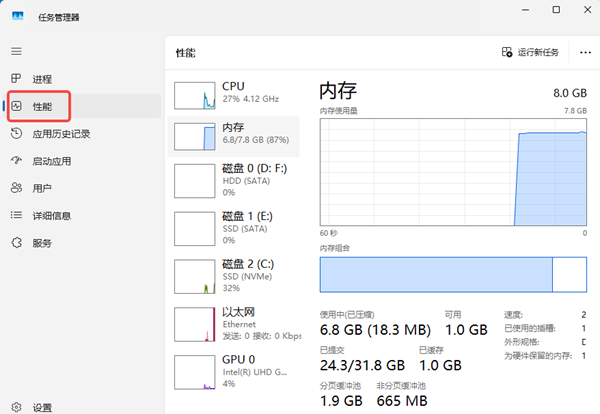This screenshot has height=414, width=600.
Task: Click the 启动应用 startup icon
Action: pos(16,160)
